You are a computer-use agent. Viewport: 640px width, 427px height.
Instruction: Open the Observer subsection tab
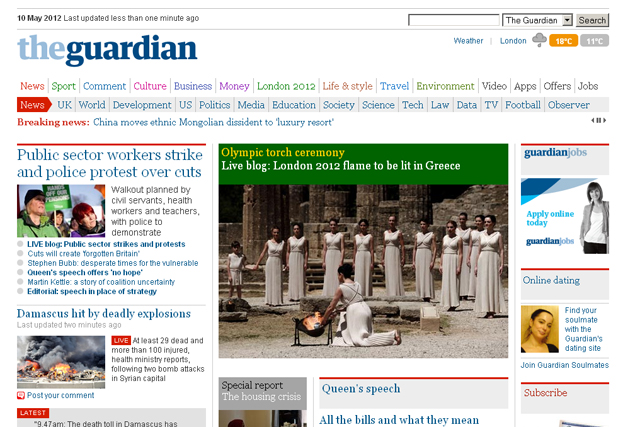click(x=569, y=105)
